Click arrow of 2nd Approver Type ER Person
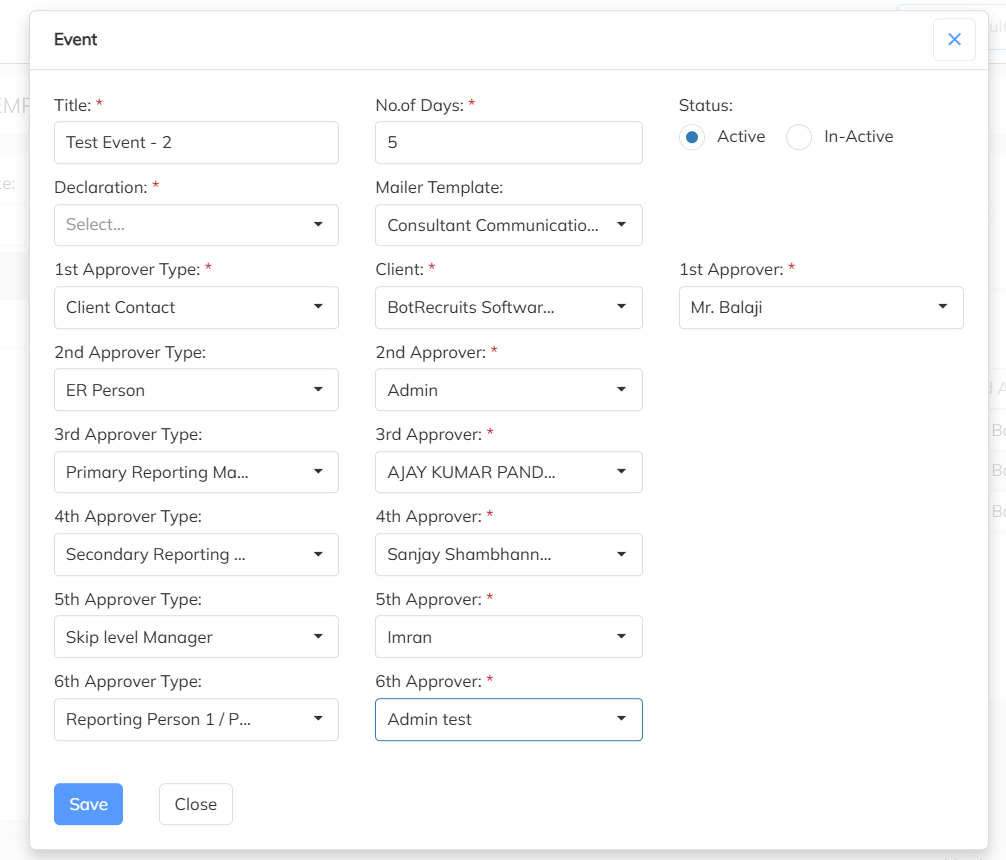 click(318, 390)
